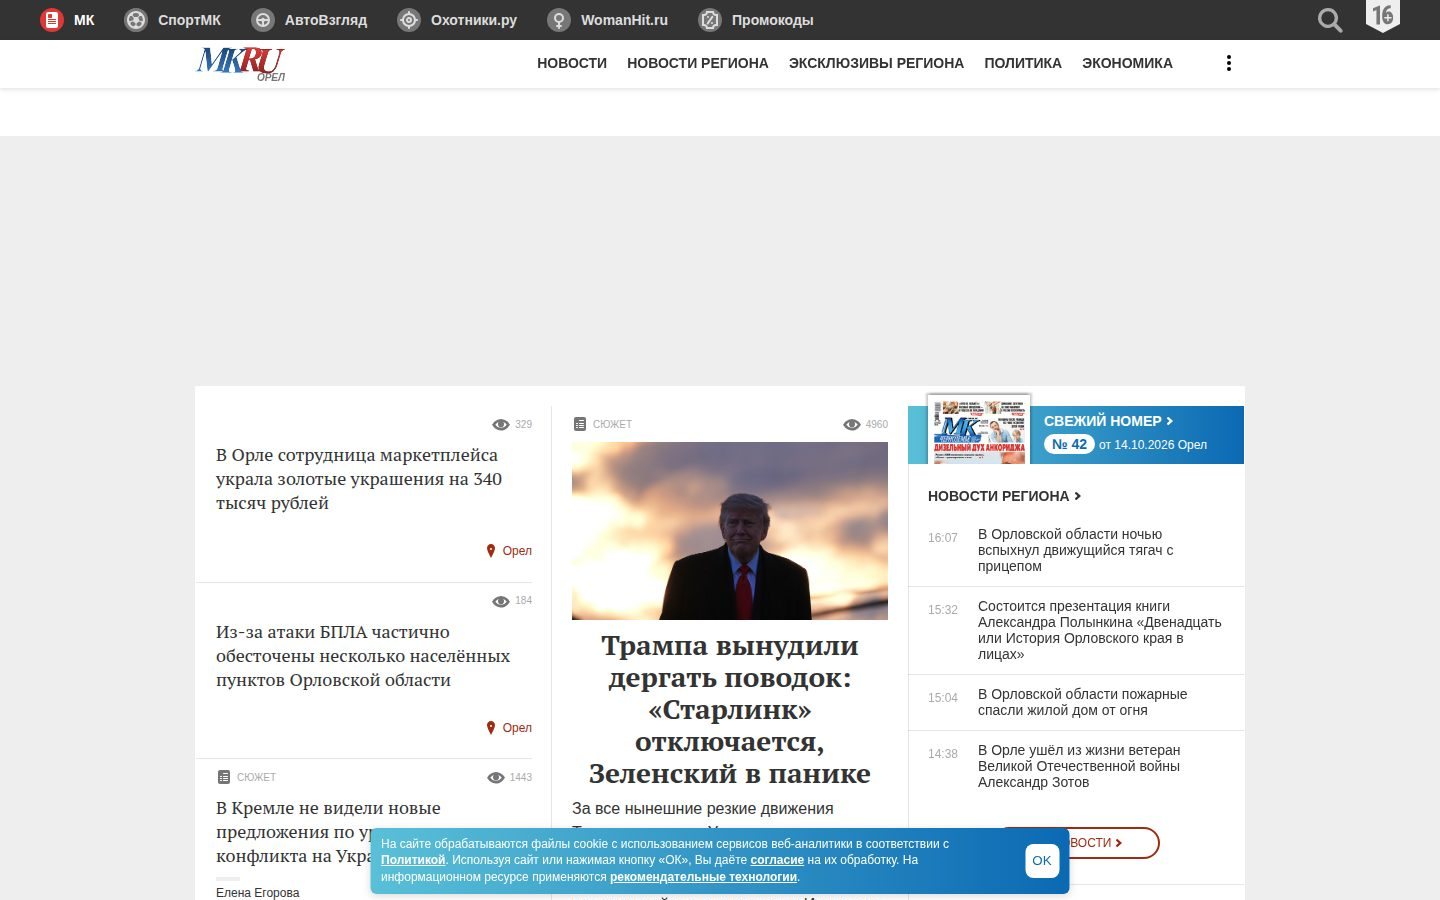This screenshot has width=1440, height=900.
Task: Read the headline about Starlink and Zelensky
Action: click(730, 710)
